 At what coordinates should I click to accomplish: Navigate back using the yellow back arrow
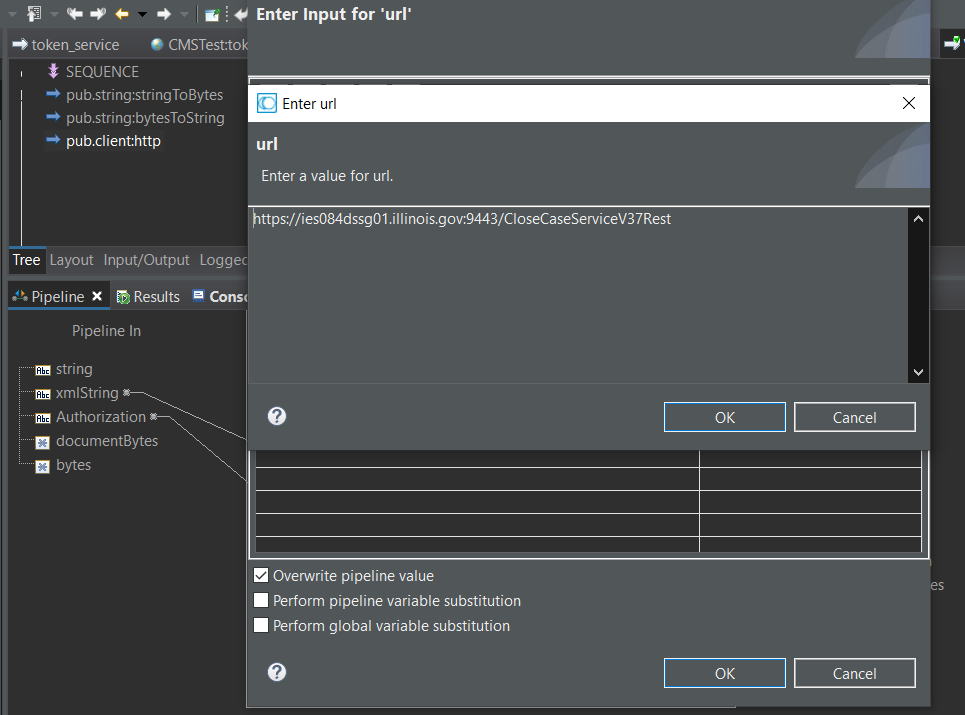(120, 14)
